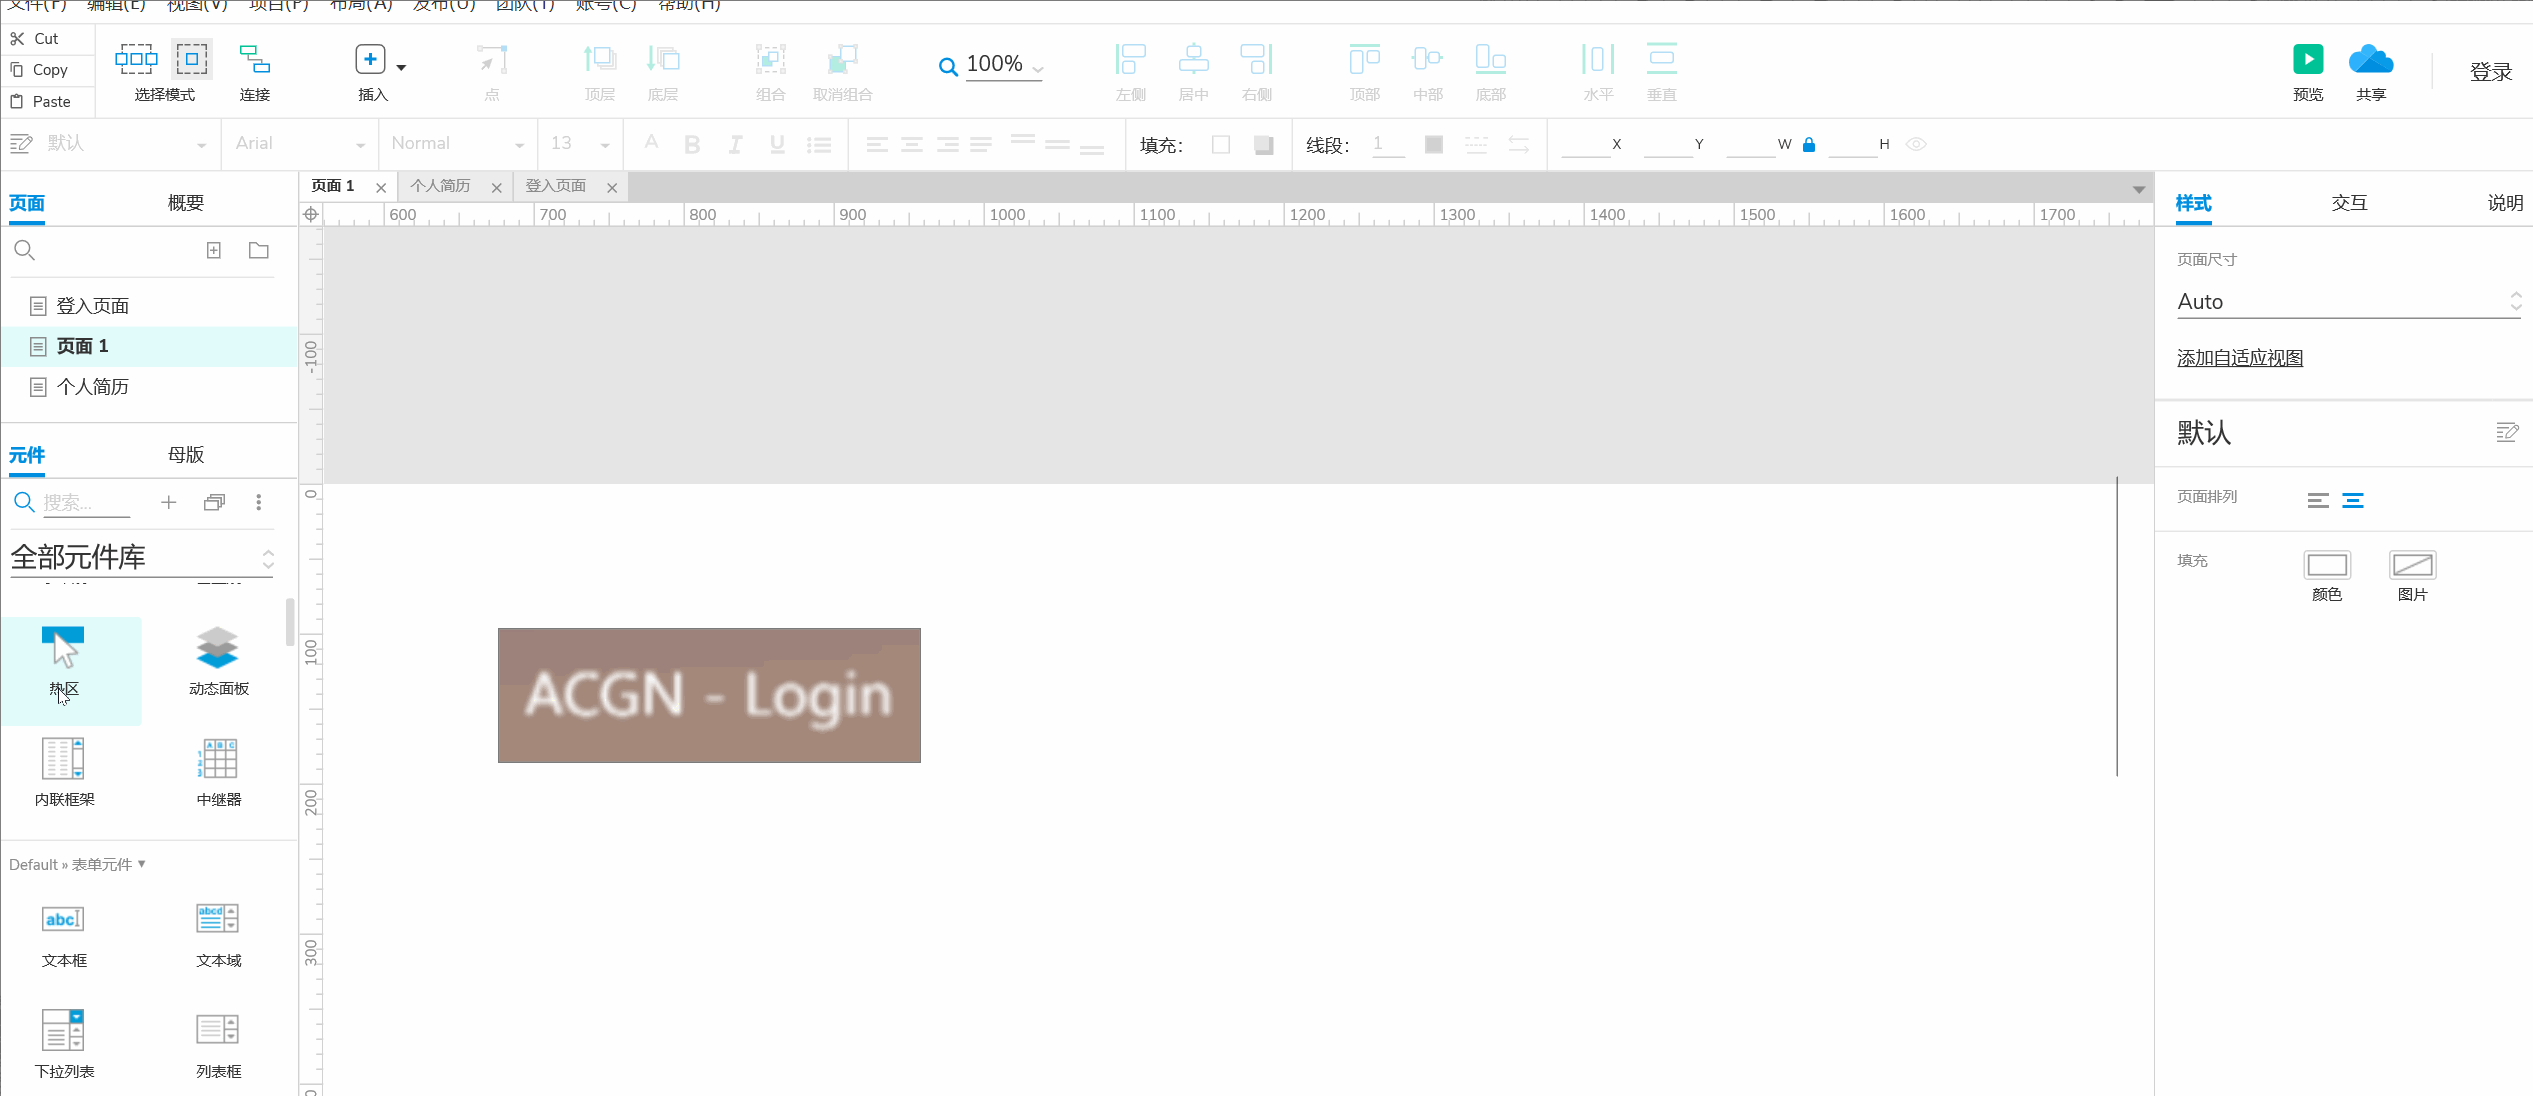Switch to the 概要 outline tab
2533x1096 pixels.
tap(186, 203)
